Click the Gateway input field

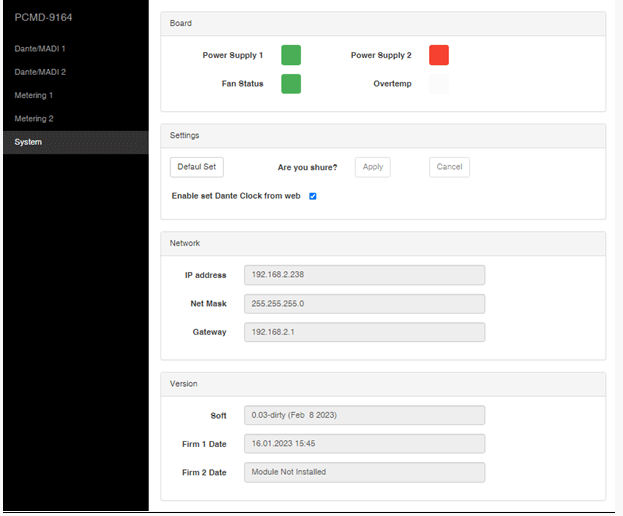(364, 332)
